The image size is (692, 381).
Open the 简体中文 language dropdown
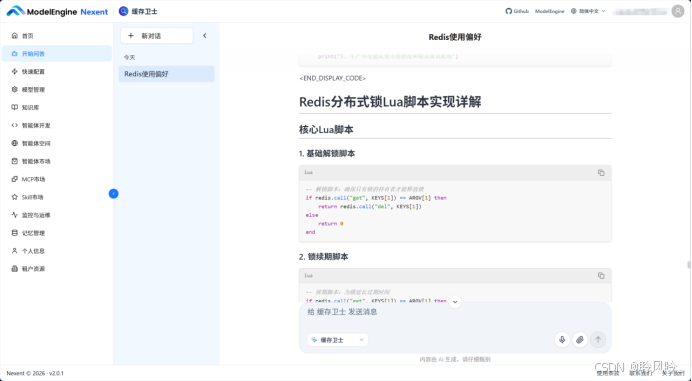588,11
